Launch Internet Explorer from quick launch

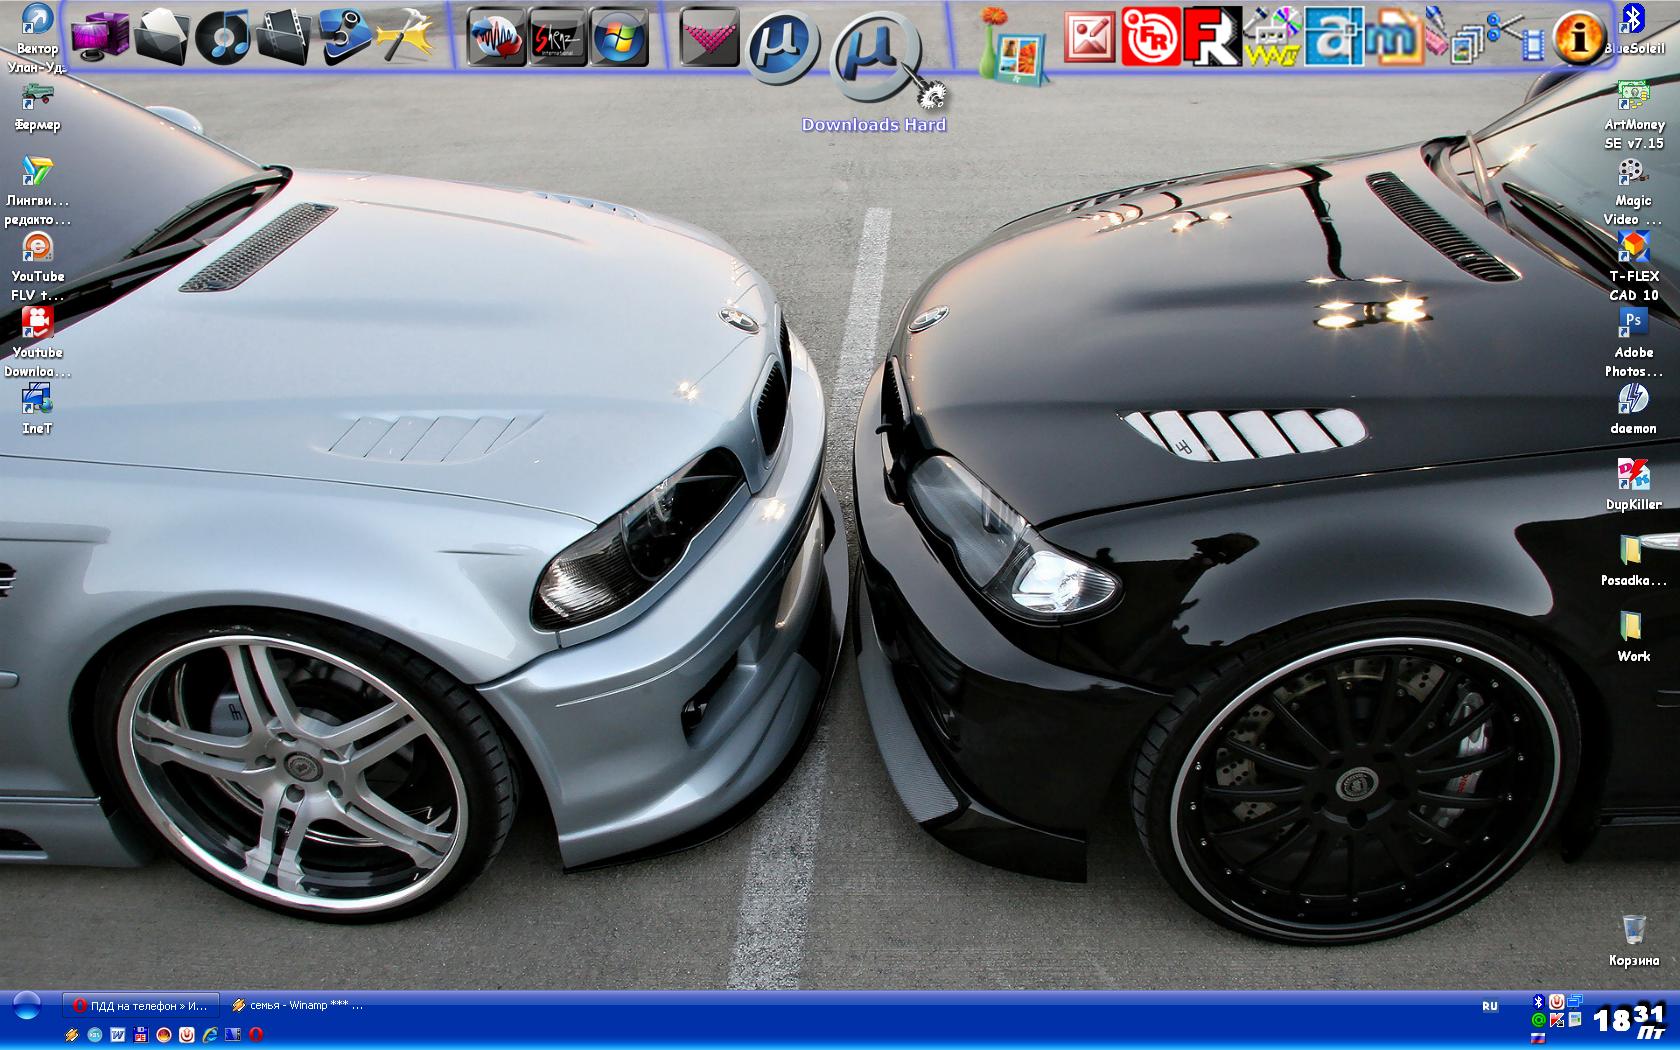point(209,1035)
